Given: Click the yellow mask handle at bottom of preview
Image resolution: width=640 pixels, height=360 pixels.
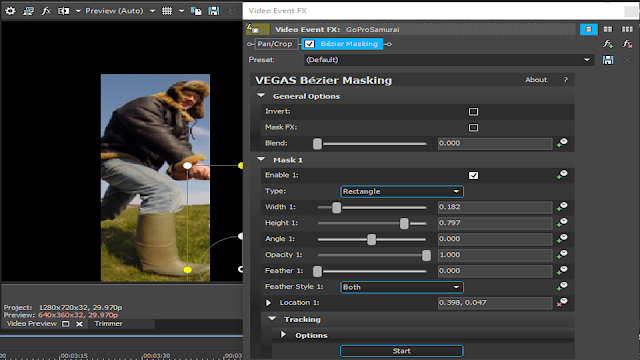Looking at the screenshot, I should coord(187,270).
